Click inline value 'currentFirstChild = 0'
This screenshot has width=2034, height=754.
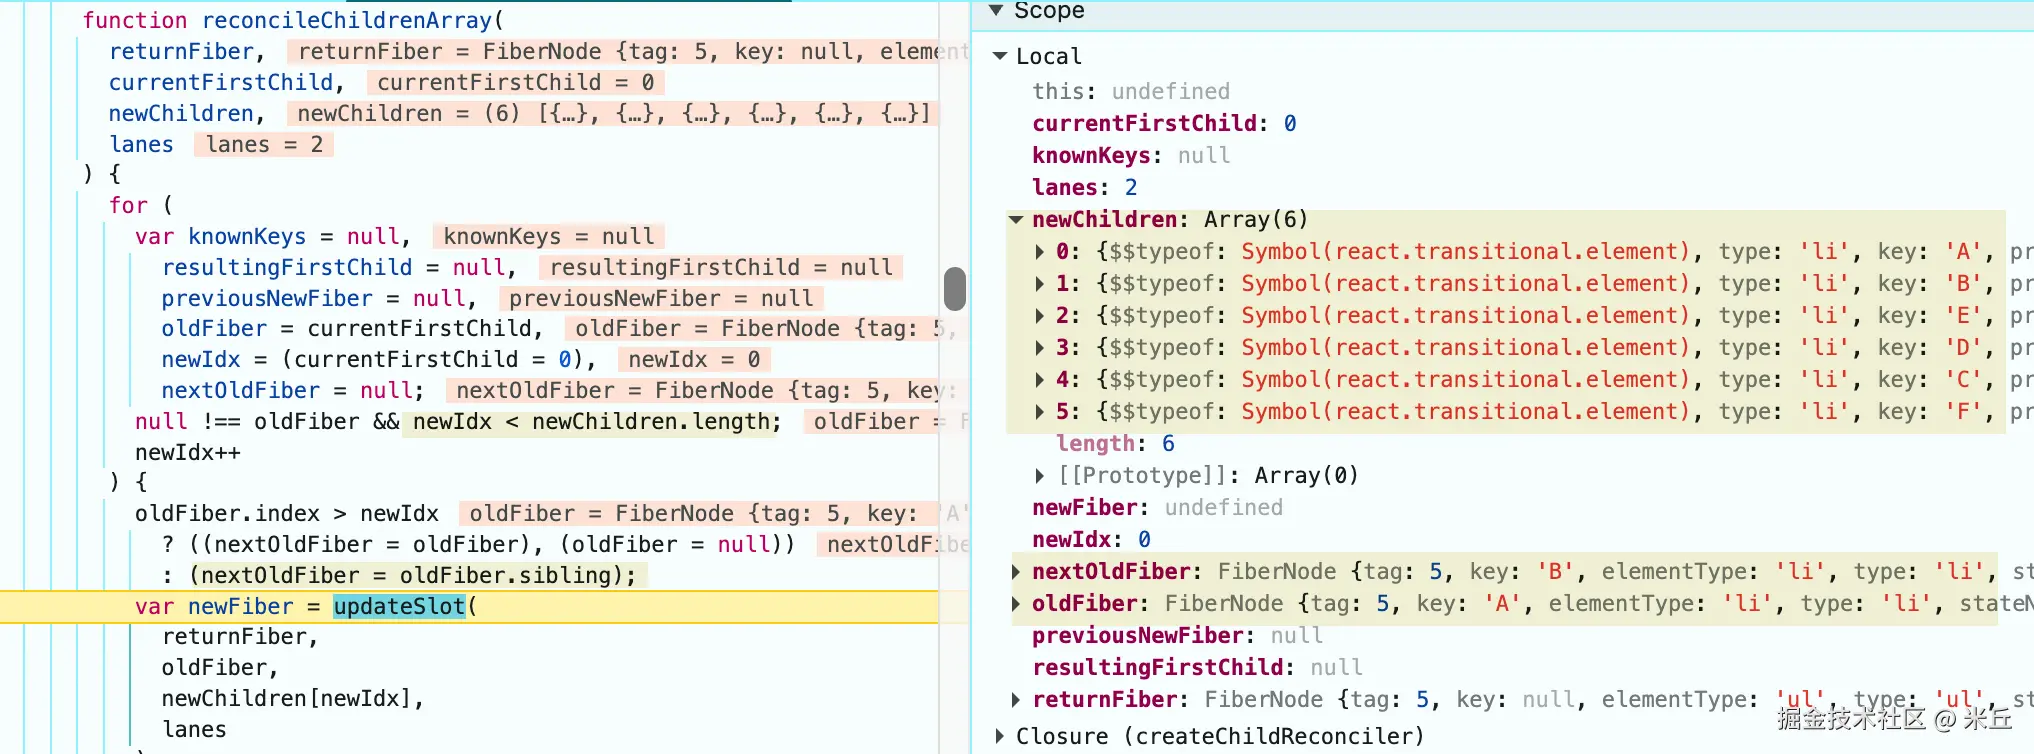515,82
